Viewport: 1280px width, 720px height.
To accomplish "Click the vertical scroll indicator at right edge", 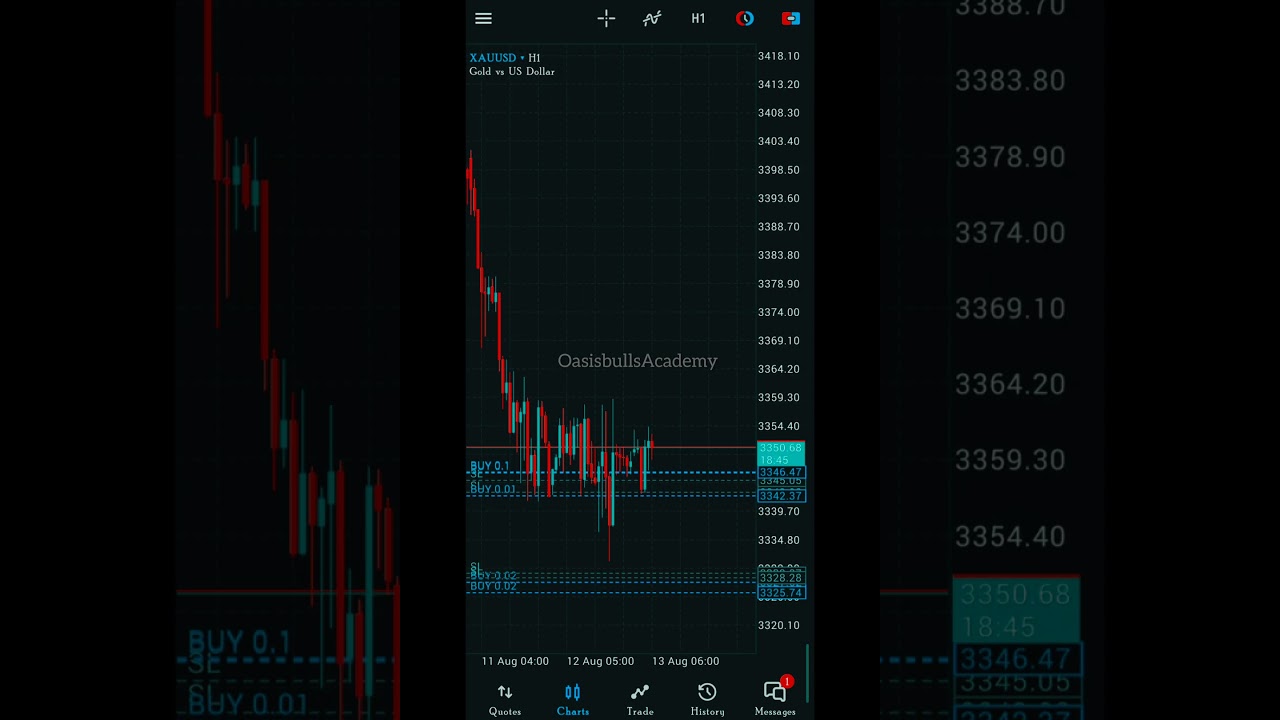I will coord(807,673).
